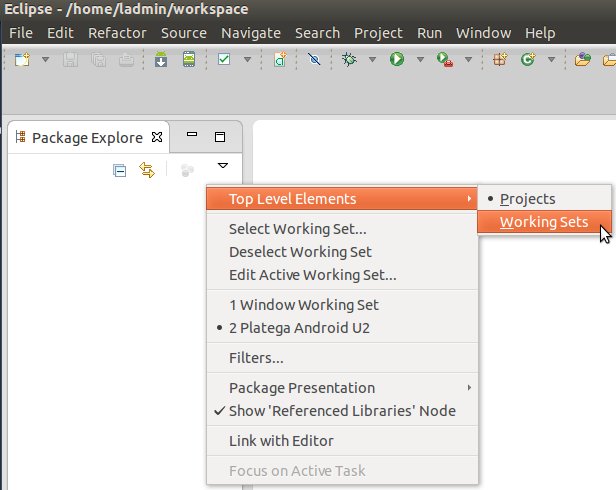Click the Open Type icon
This screenshot has height=490, width=616.
click(583, 60)
